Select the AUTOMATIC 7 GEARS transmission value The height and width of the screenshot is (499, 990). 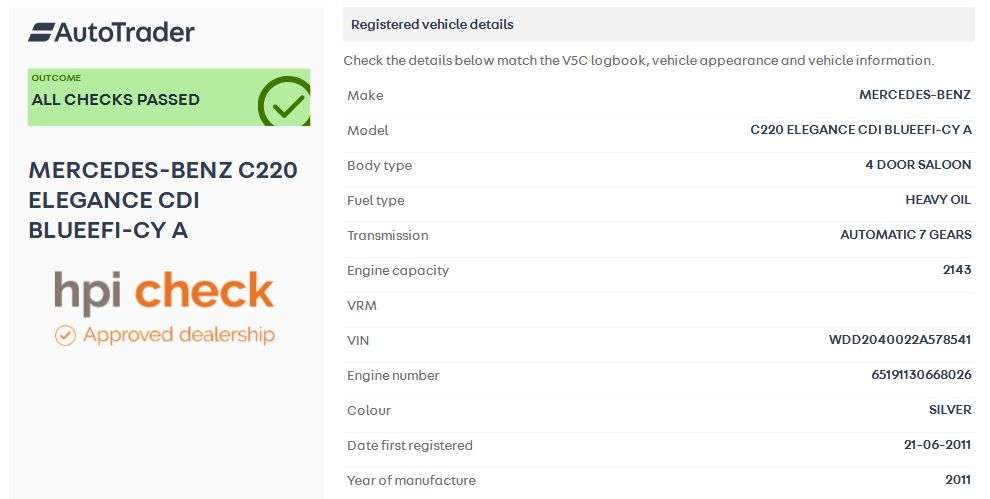click(x=905, y=235)
